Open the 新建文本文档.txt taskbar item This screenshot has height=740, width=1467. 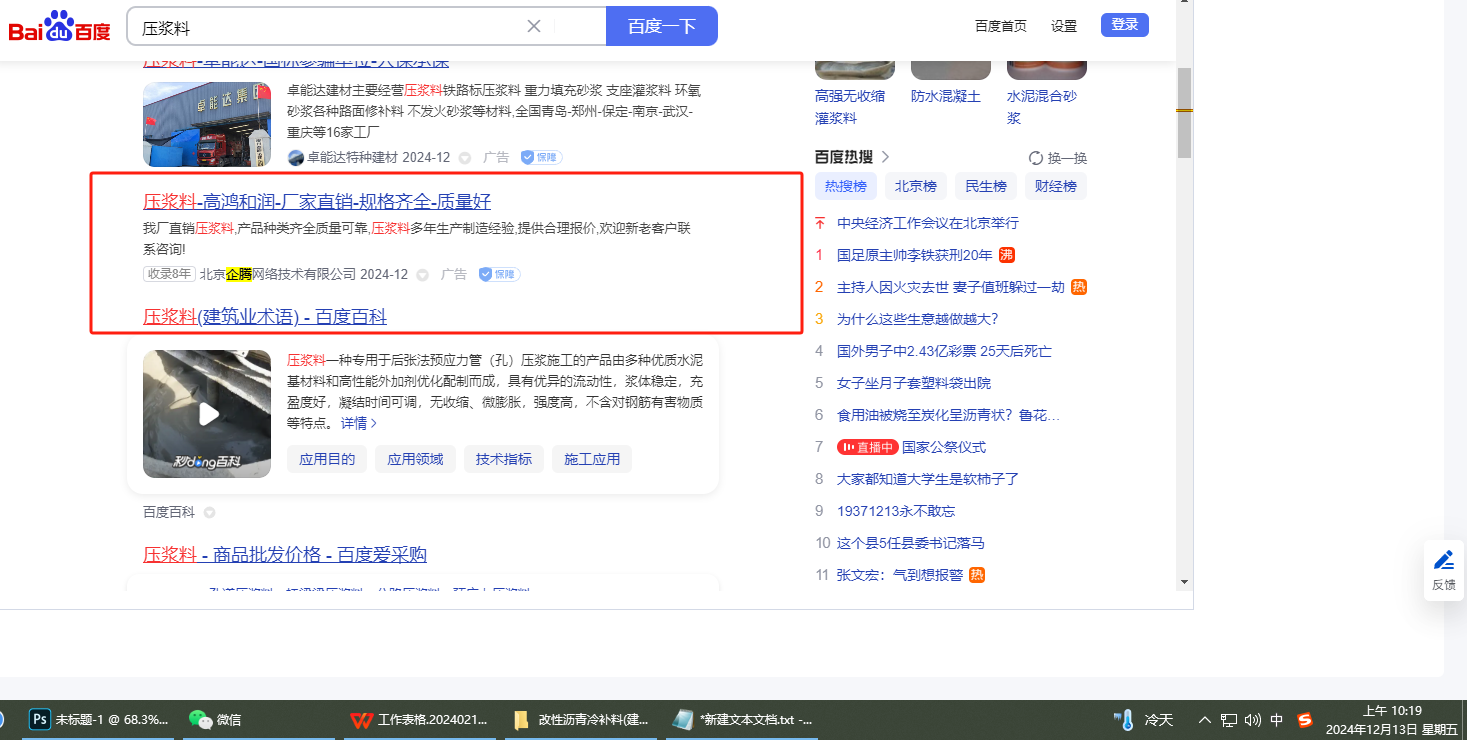point(742,719)
